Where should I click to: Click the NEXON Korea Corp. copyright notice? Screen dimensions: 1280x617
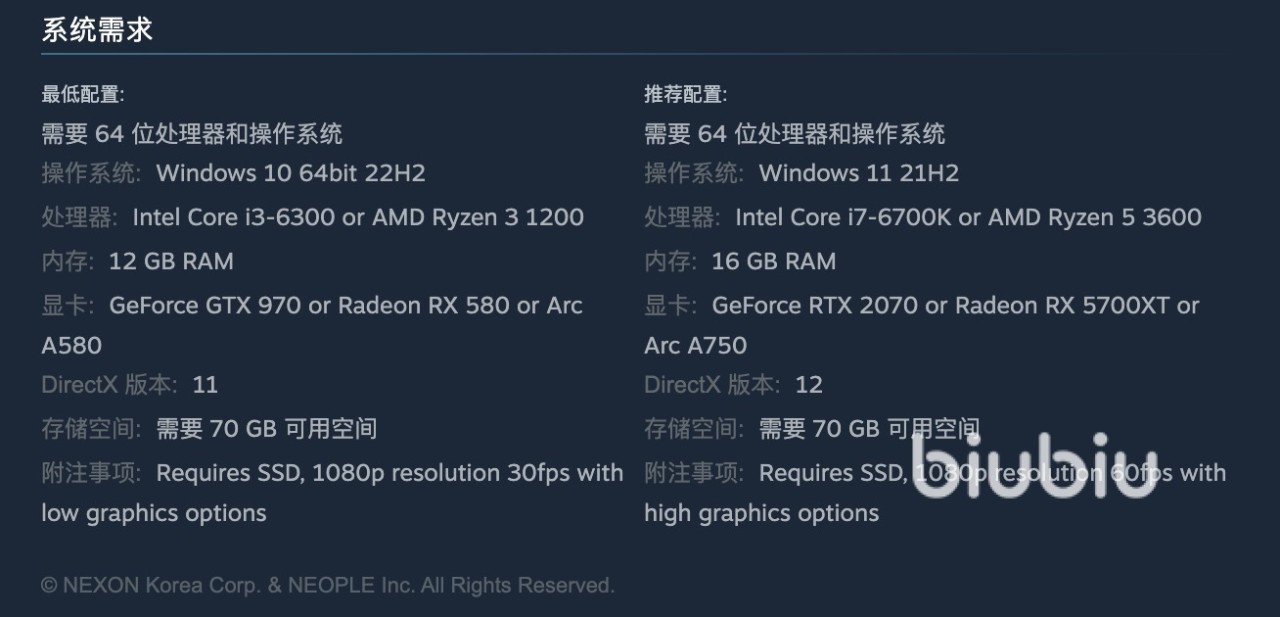[x=328, y=585]
